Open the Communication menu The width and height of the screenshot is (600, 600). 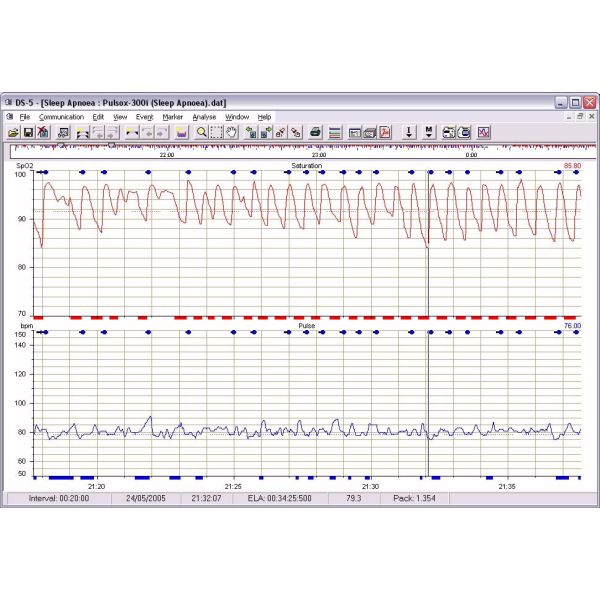point(61,117)
